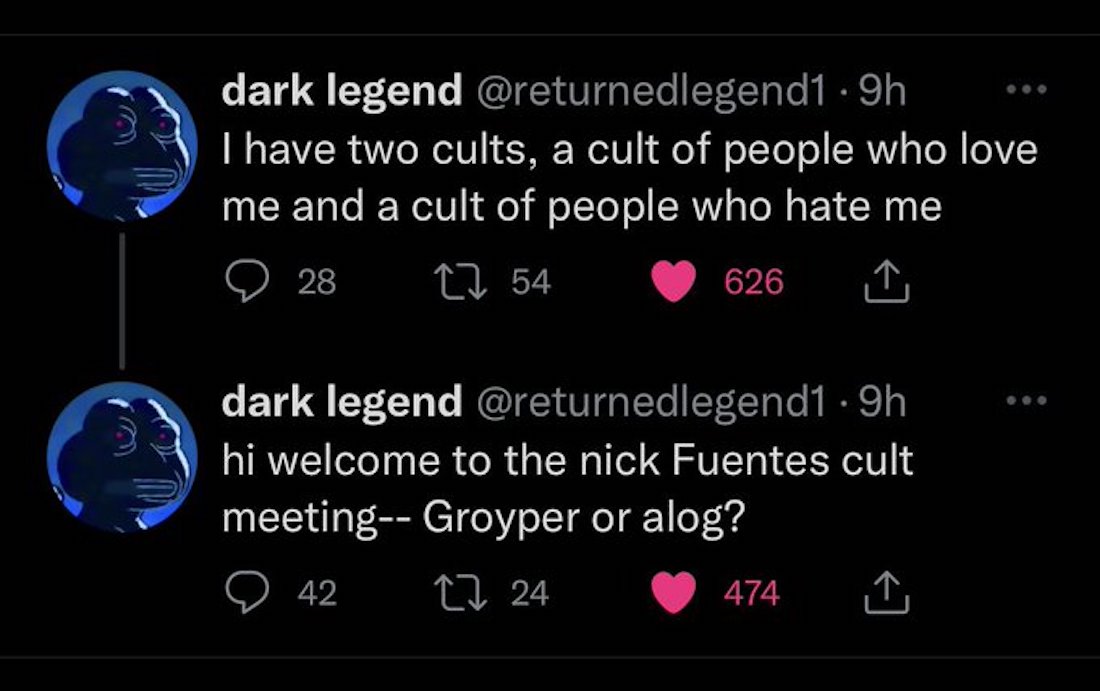Open more options on the first tweet
This screenshot has height=691, width=1100.
[x=1025, y=90]
